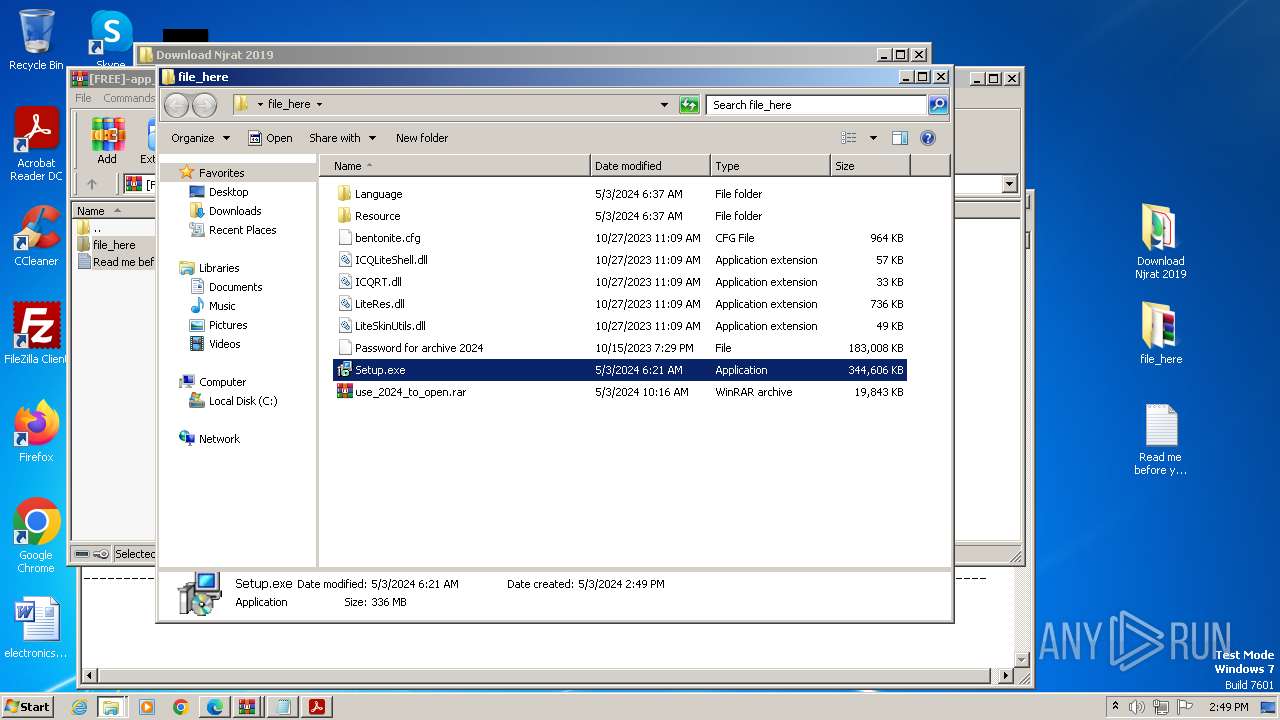Sort by Size column header

tap(870, 166)
